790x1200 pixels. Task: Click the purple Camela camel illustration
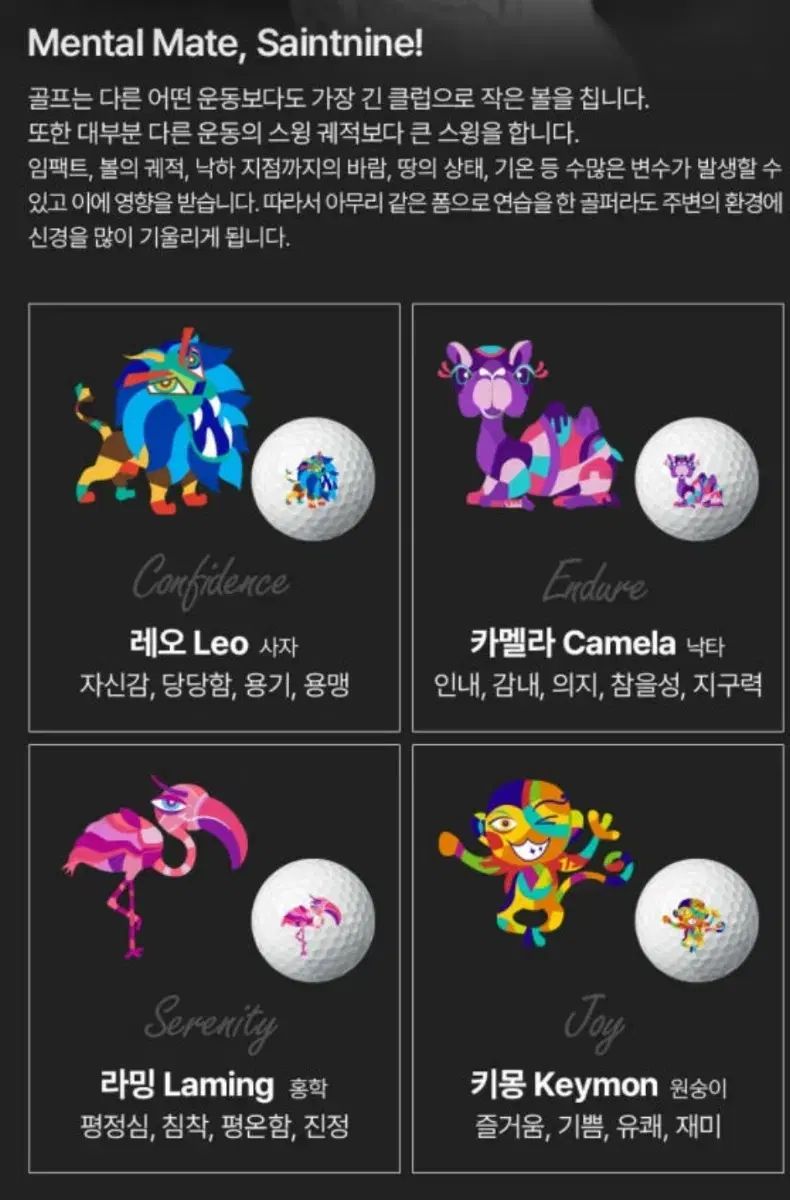click(530, 424)
